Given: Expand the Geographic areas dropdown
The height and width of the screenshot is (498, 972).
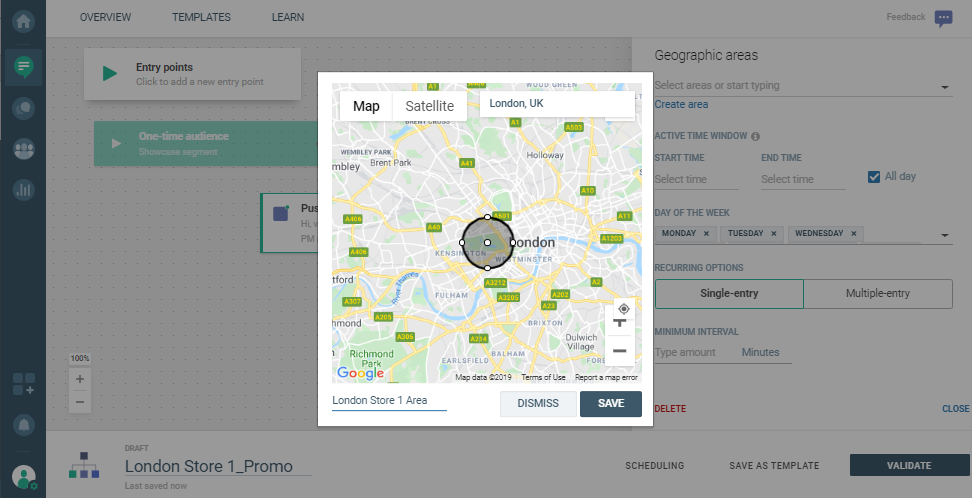Looking at the screenshot, I should [x=945, y=87].
